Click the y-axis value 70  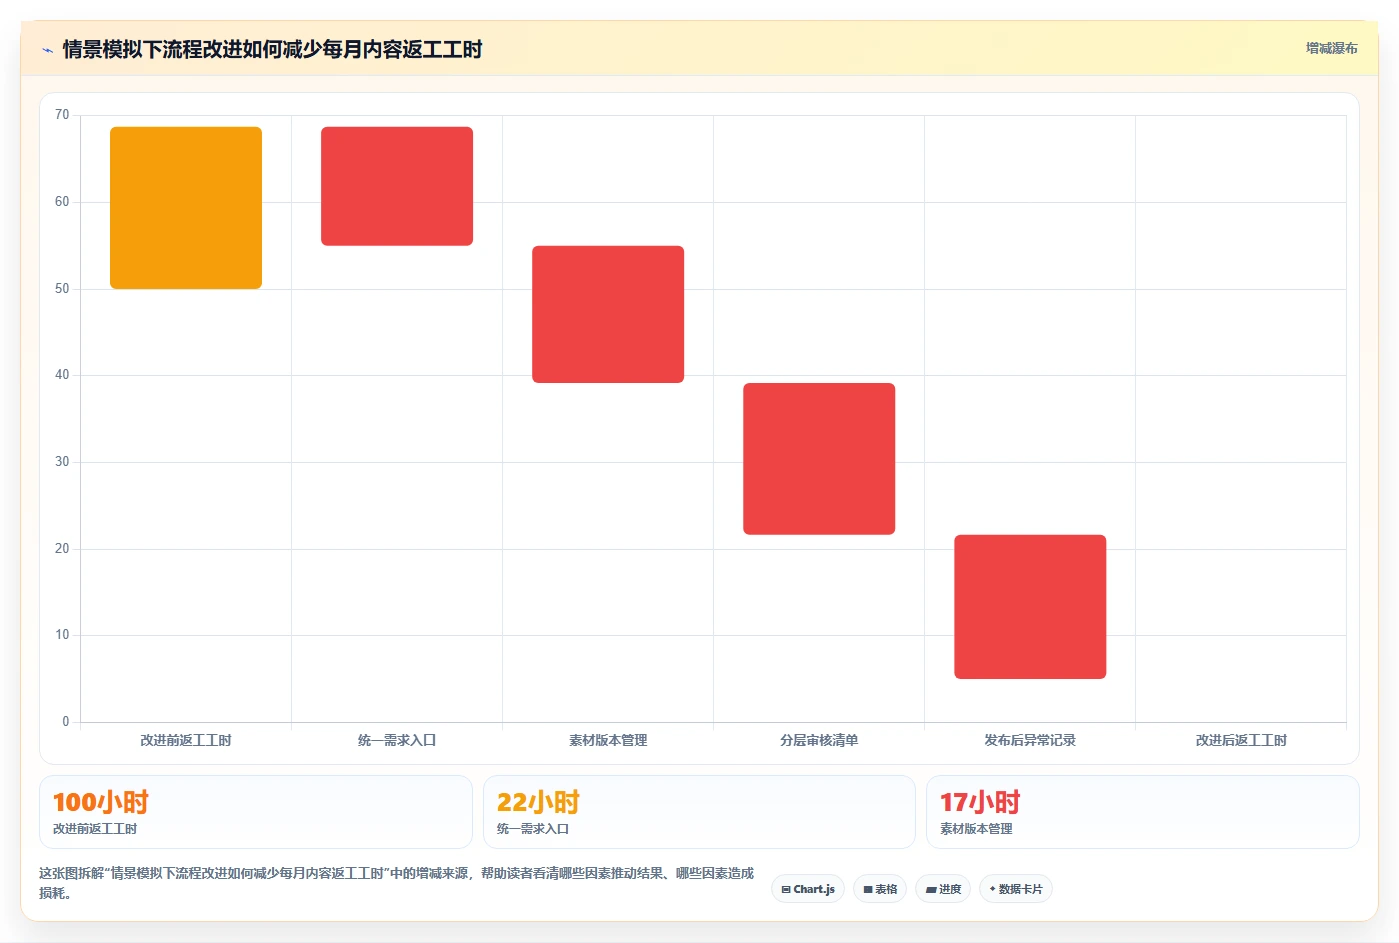[x=62, y=115]
